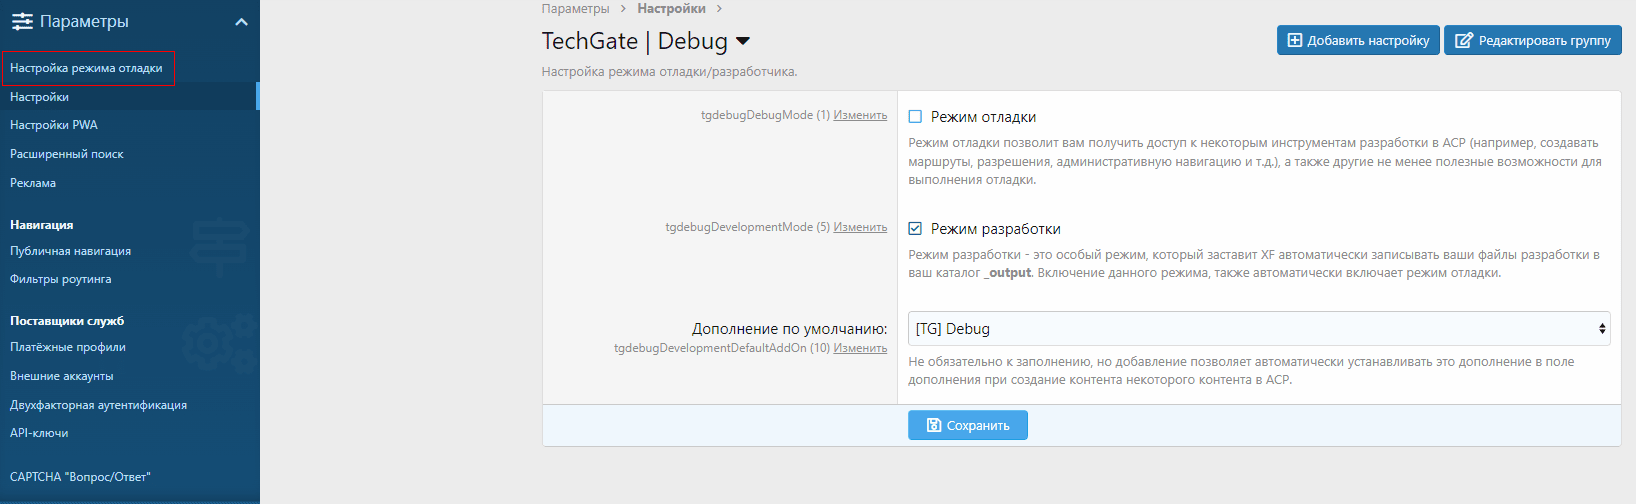Click Сохранить button
Screen dimensions: 1636x504
point(968,425)
